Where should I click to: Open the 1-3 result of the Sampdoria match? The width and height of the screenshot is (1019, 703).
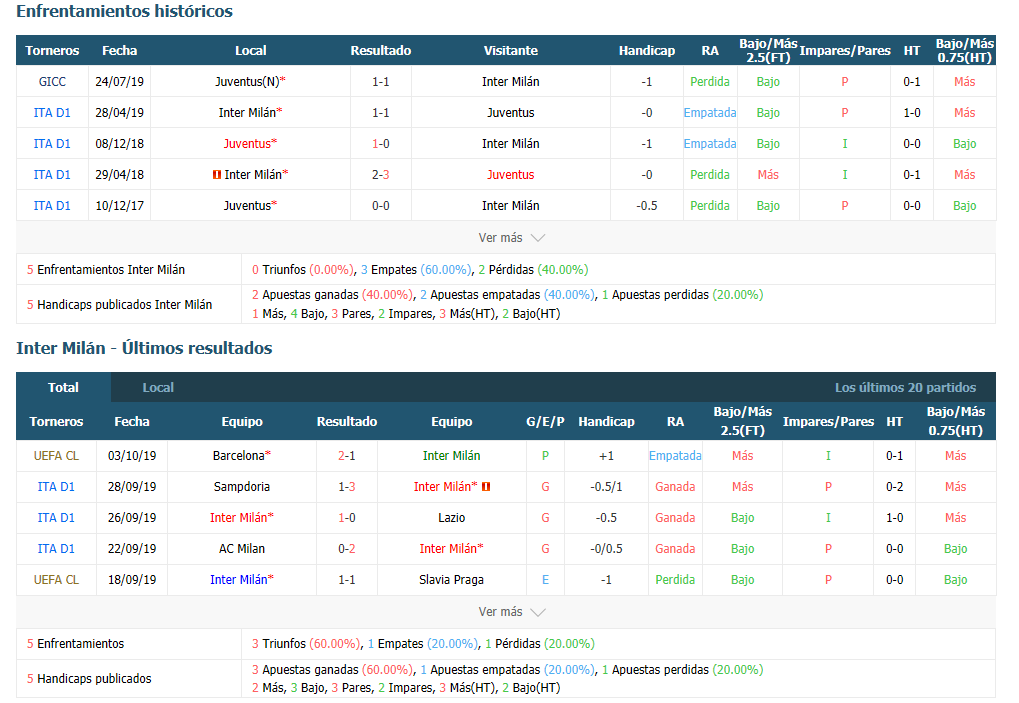coord(347,487)
